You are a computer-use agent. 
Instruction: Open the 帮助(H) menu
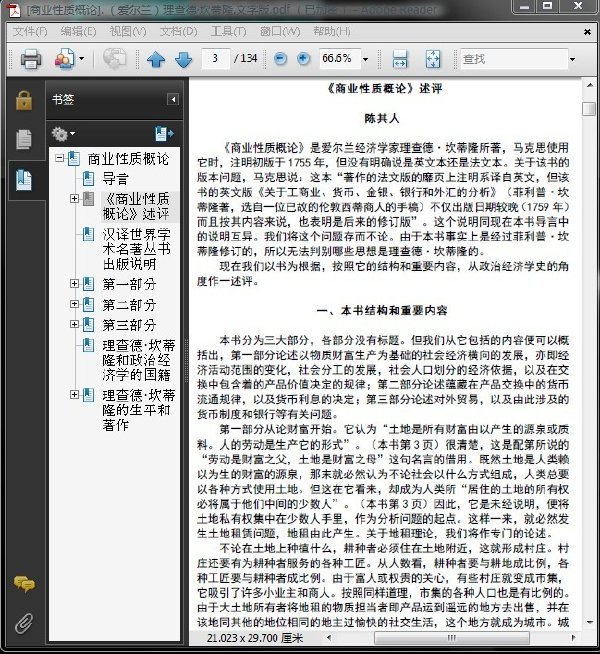(x=332, y=31)
